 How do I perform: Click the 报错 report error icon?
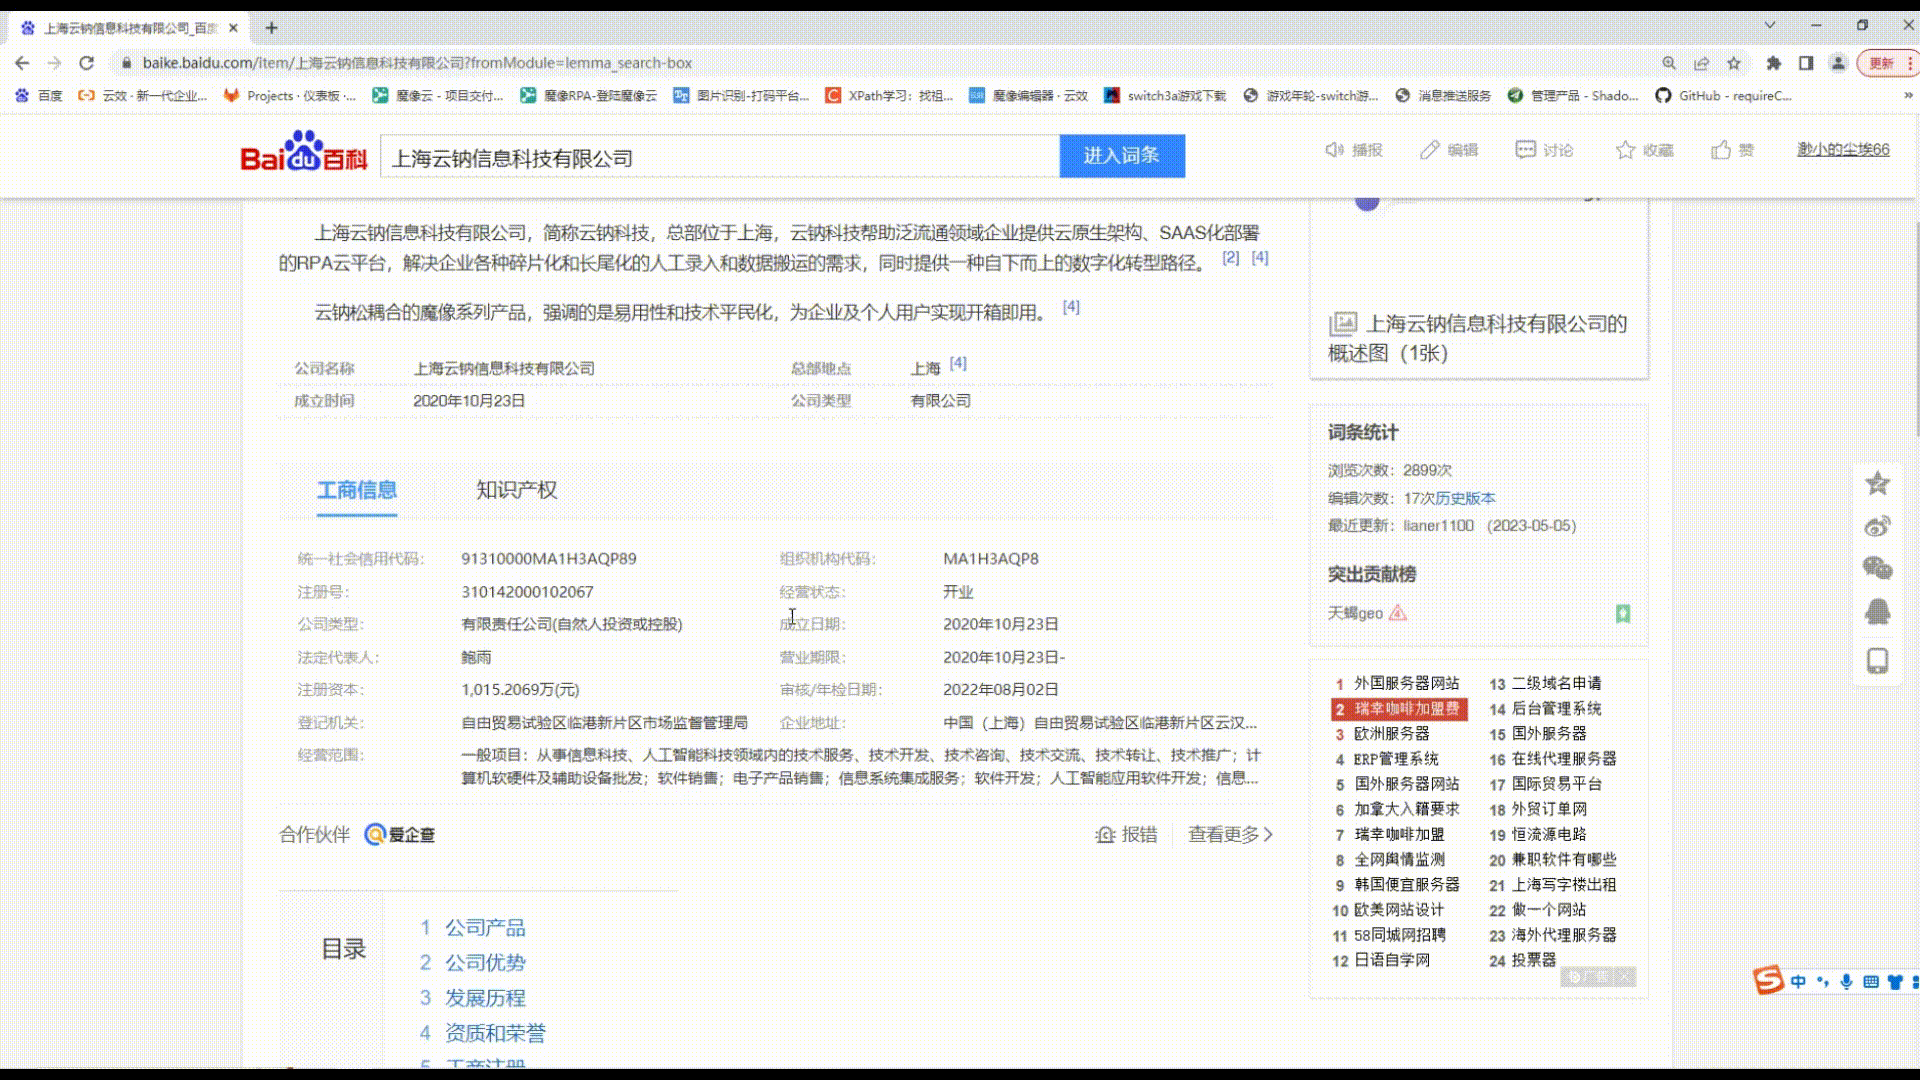click(x=1105, y=835)
